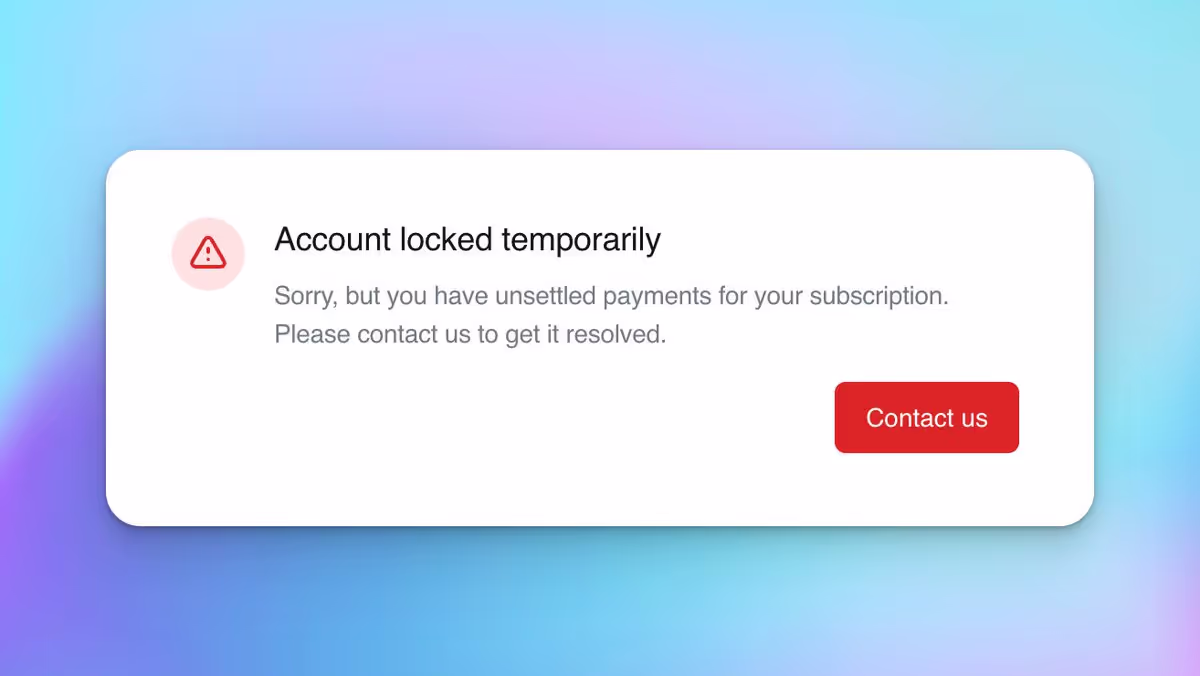Click the word Sorry in the message

click(304, 296)
